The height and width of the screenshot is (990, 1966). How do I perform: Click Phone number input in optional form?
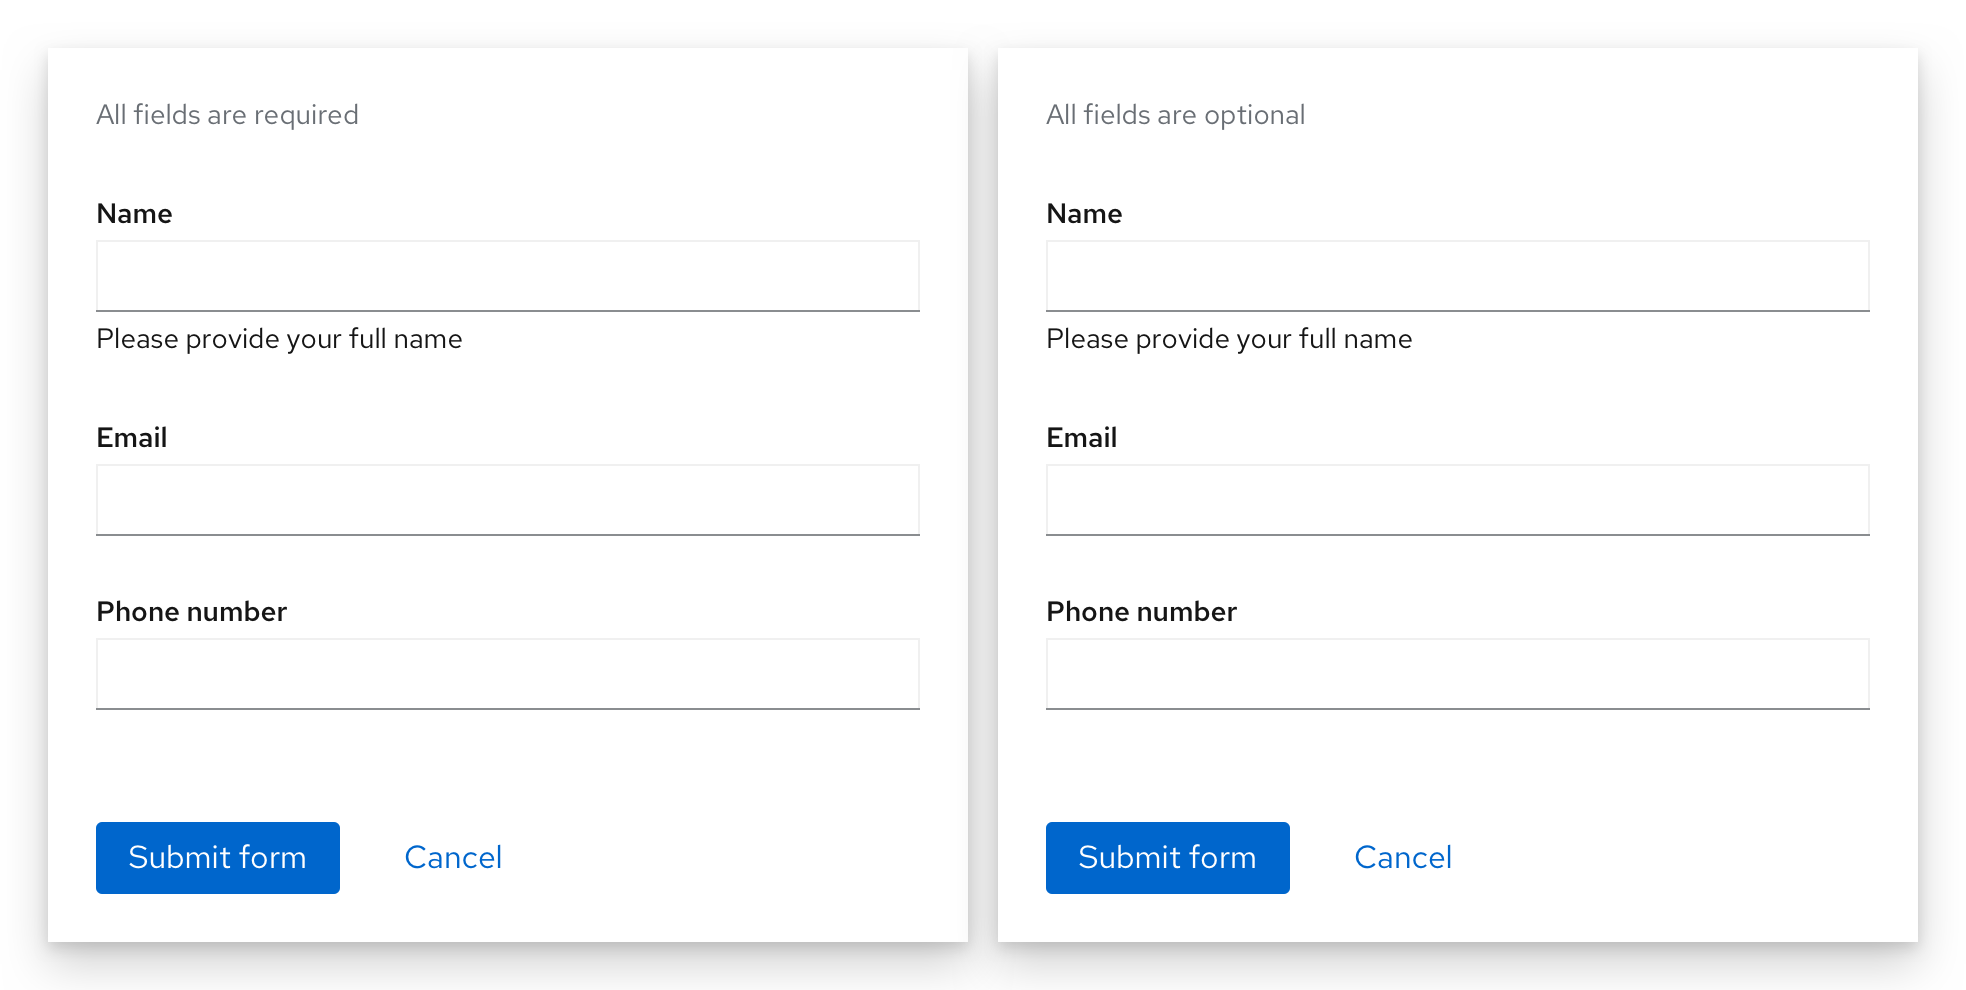coord(1458,674)
